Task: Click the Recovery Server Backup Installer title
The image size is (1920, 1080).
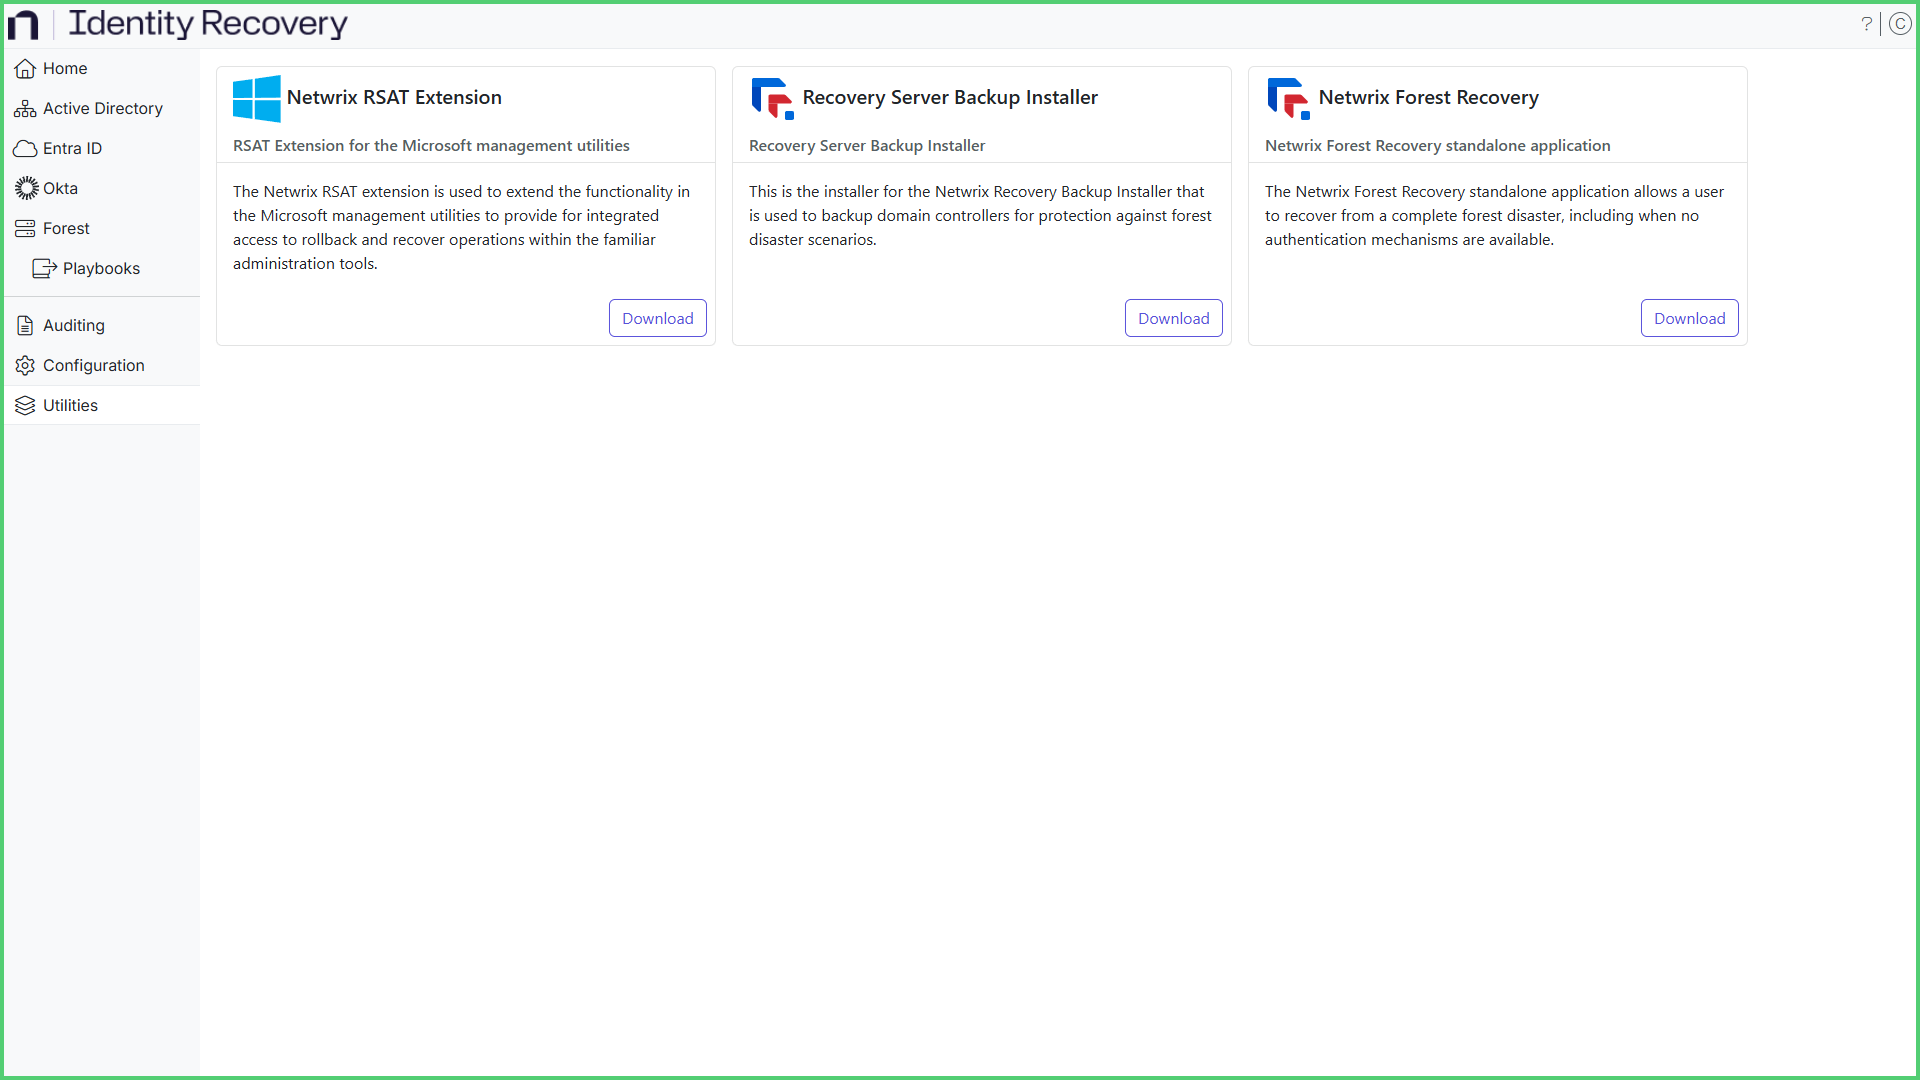Action: [950, 98]
